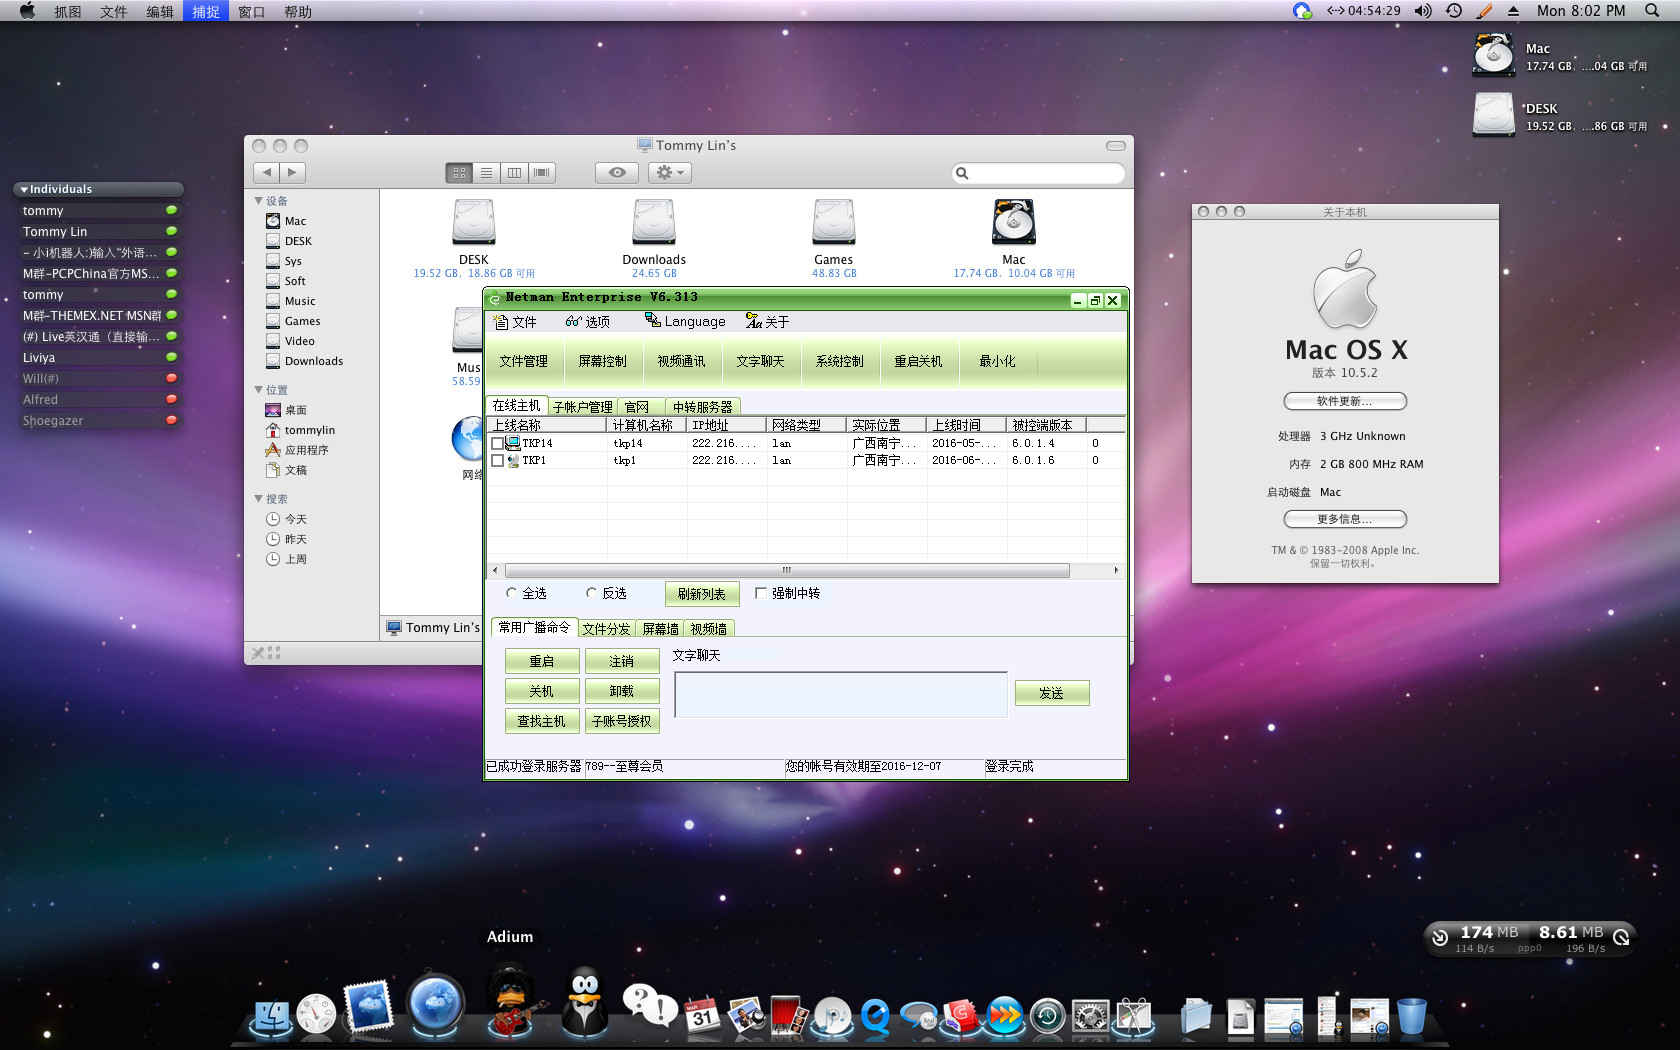Open 选项 menu in Netman

tap(587, 322)
